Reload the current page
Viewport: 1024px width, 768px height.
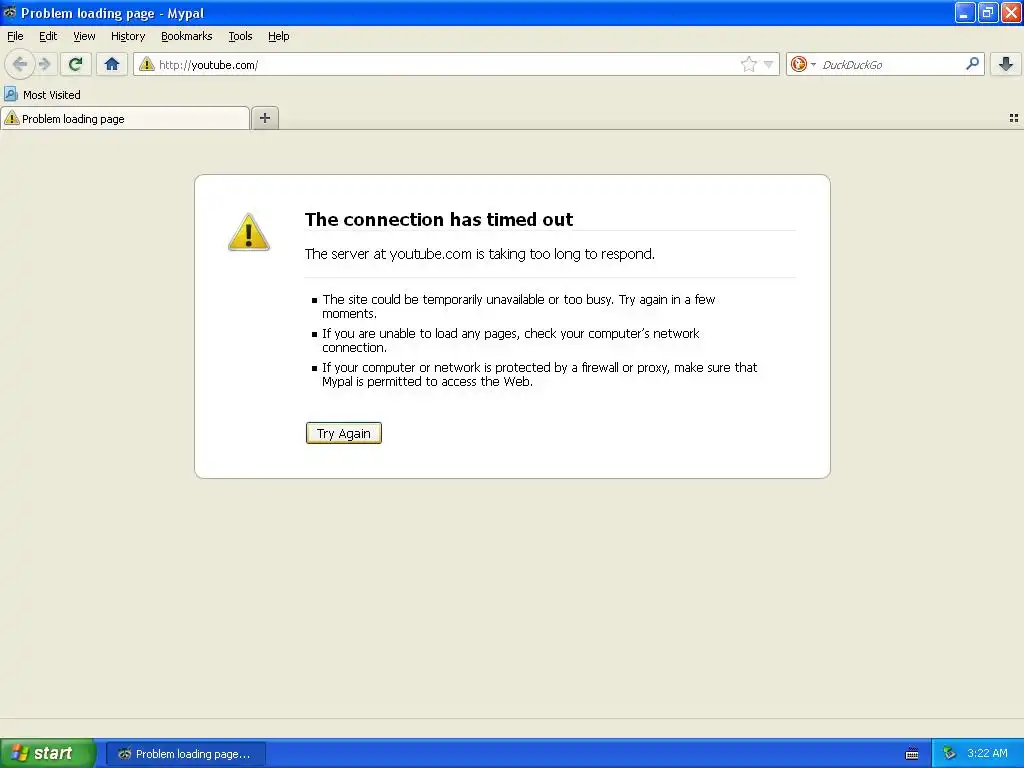coord(76,64)
